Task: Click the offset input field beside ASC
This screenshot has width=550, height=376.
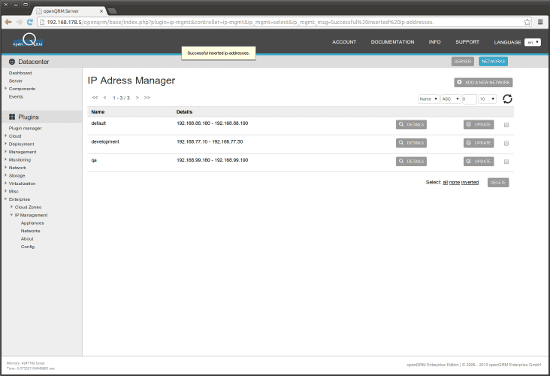Action: [x=469, y=99]
